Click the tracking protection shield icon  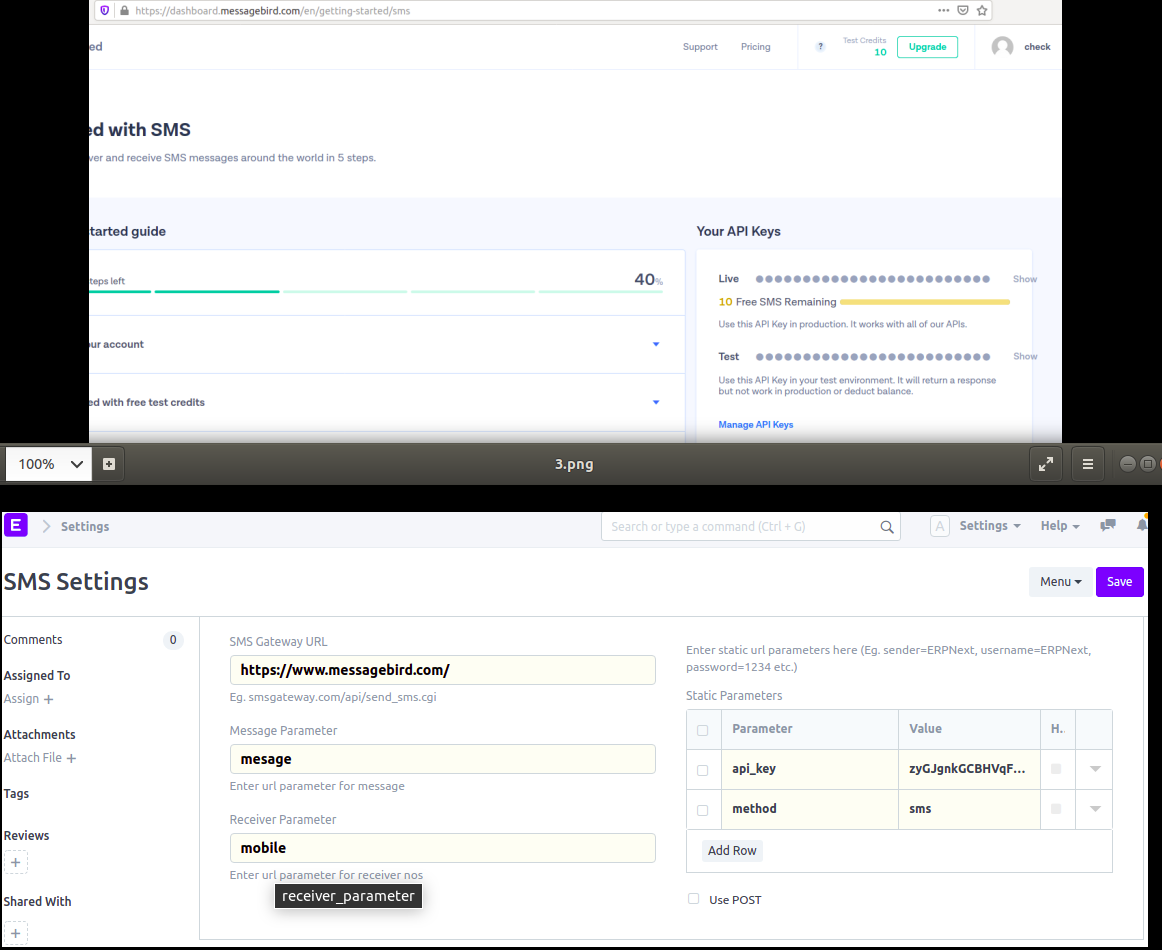pyautogui.click(x=104, y=10)
